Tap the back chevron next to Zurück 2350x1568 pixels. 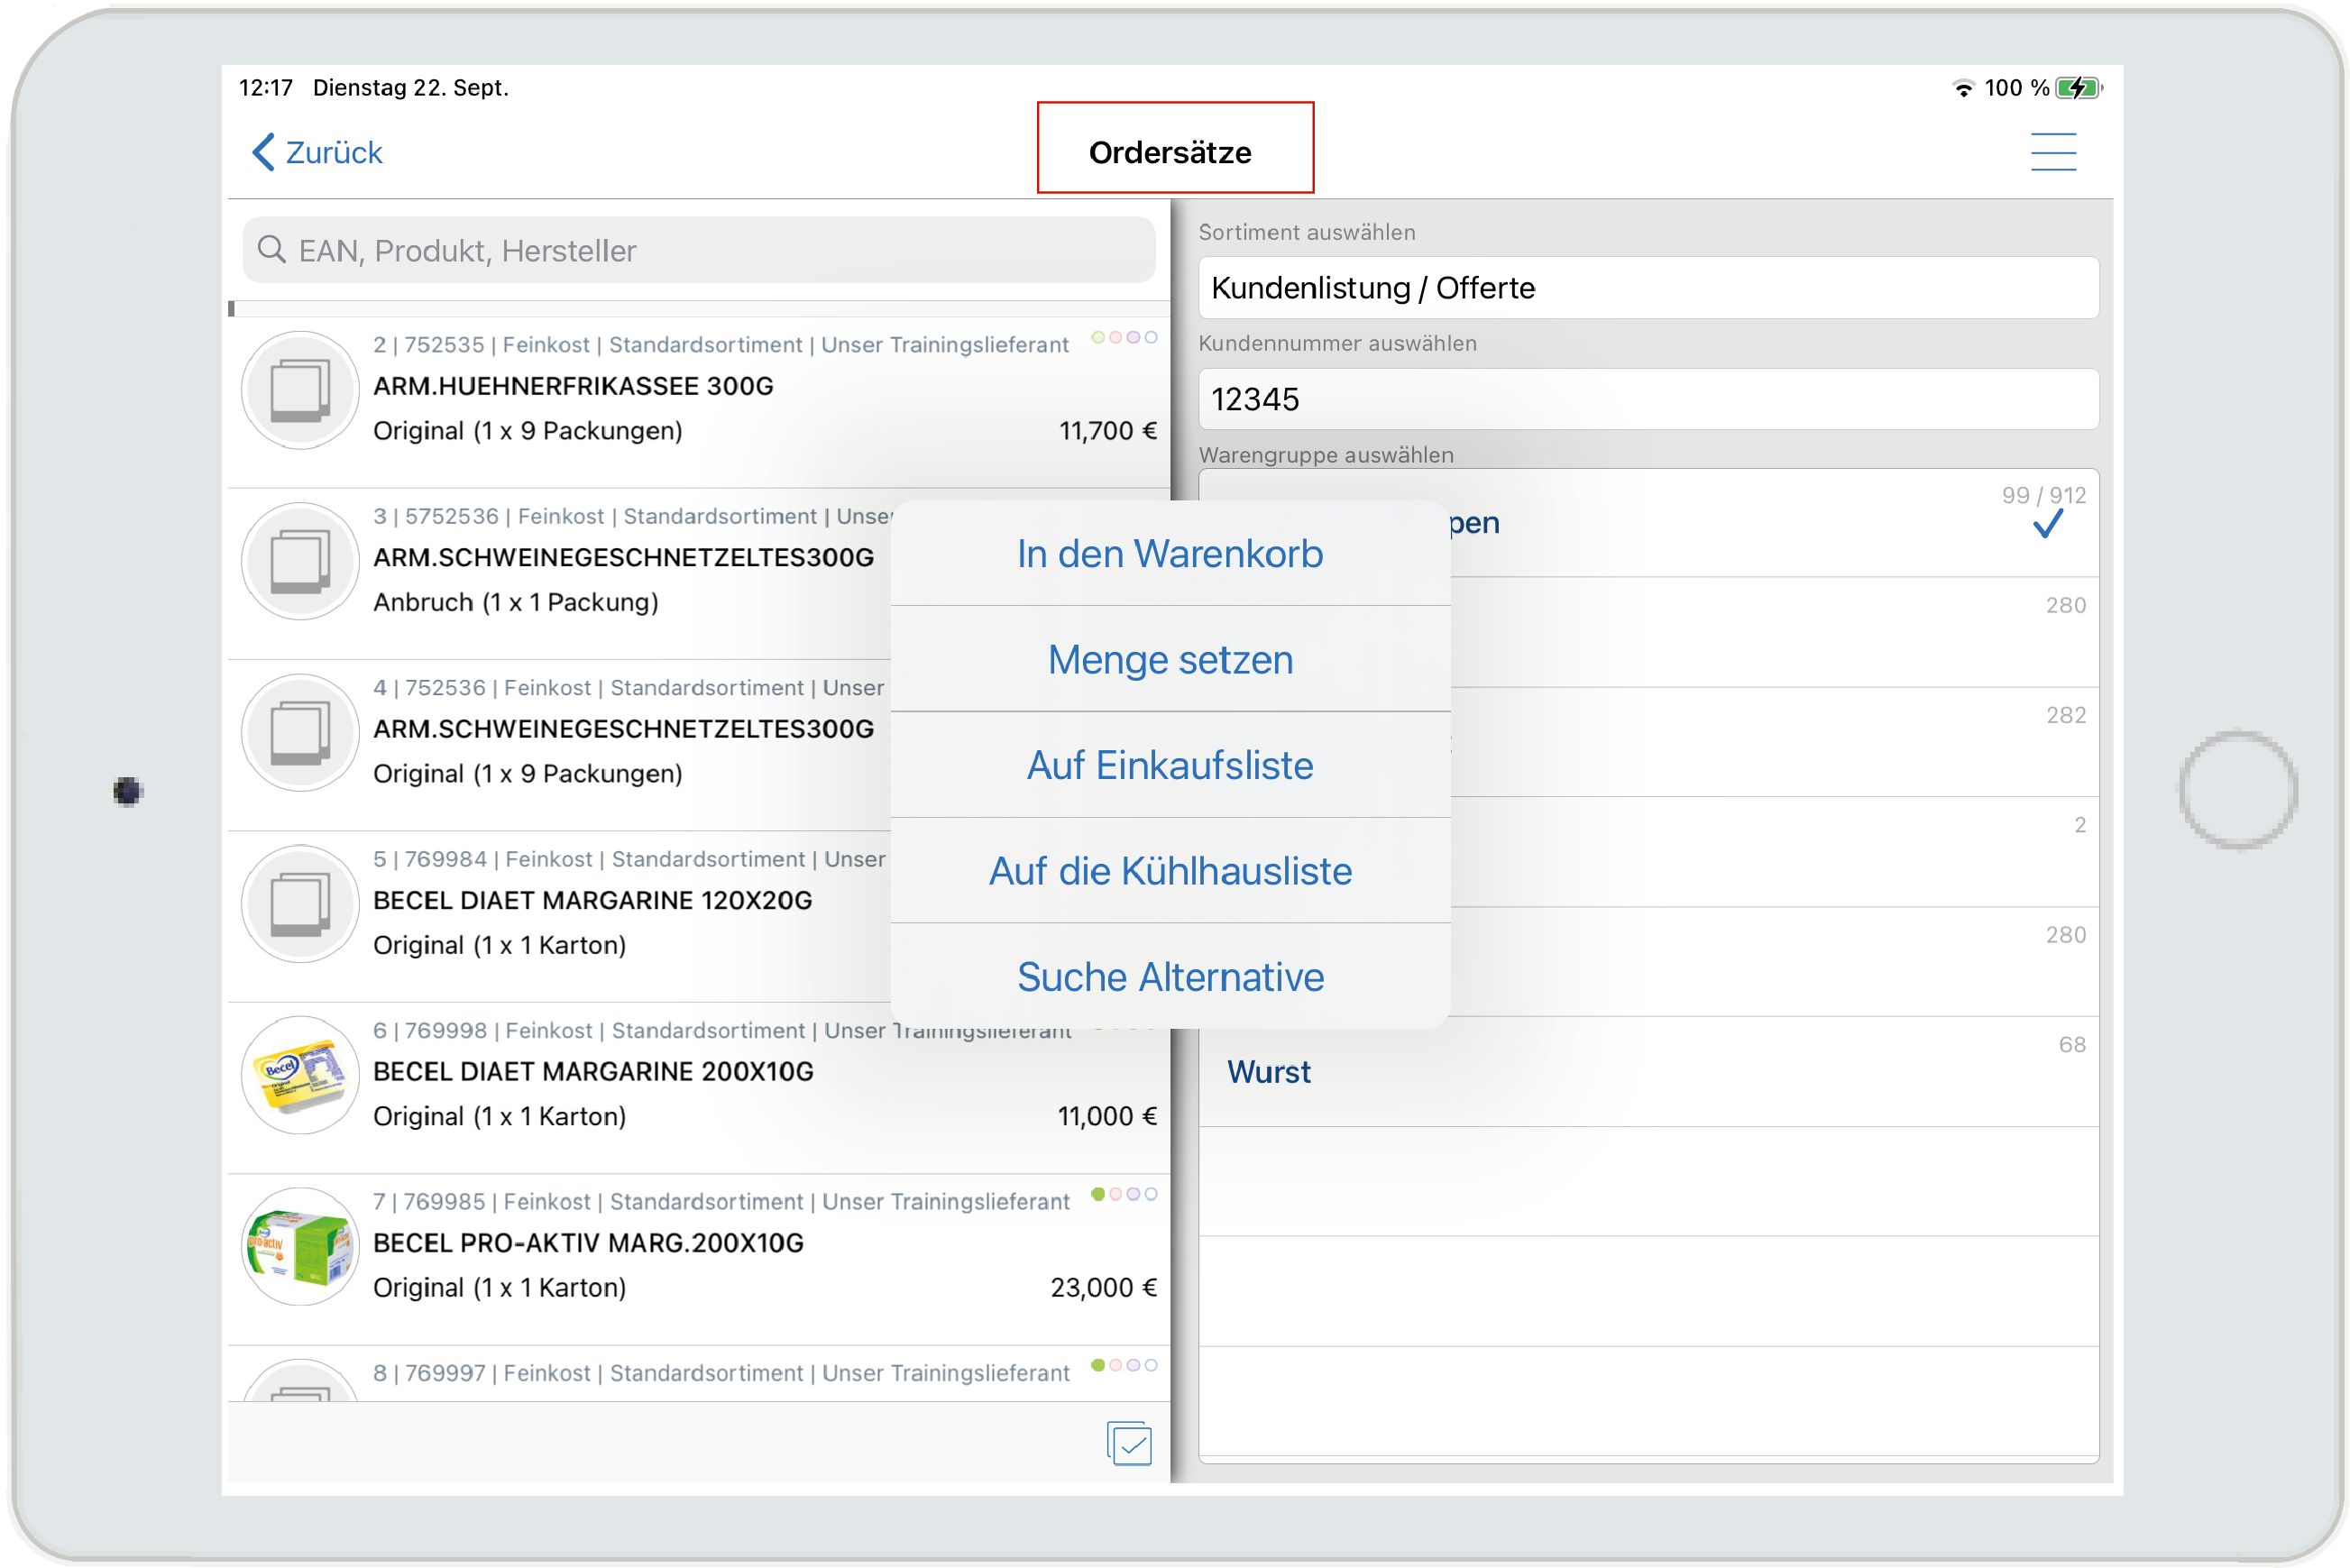click(x=263, y=152)
